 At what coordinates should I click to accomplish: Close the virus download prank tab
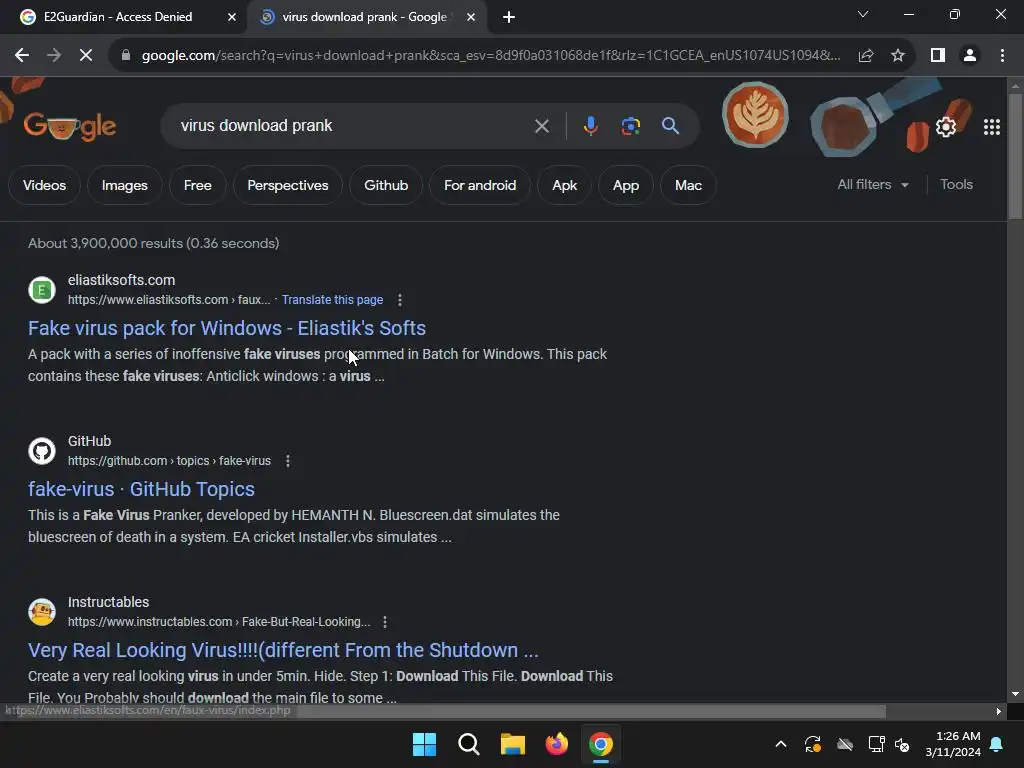pos(471,17)
